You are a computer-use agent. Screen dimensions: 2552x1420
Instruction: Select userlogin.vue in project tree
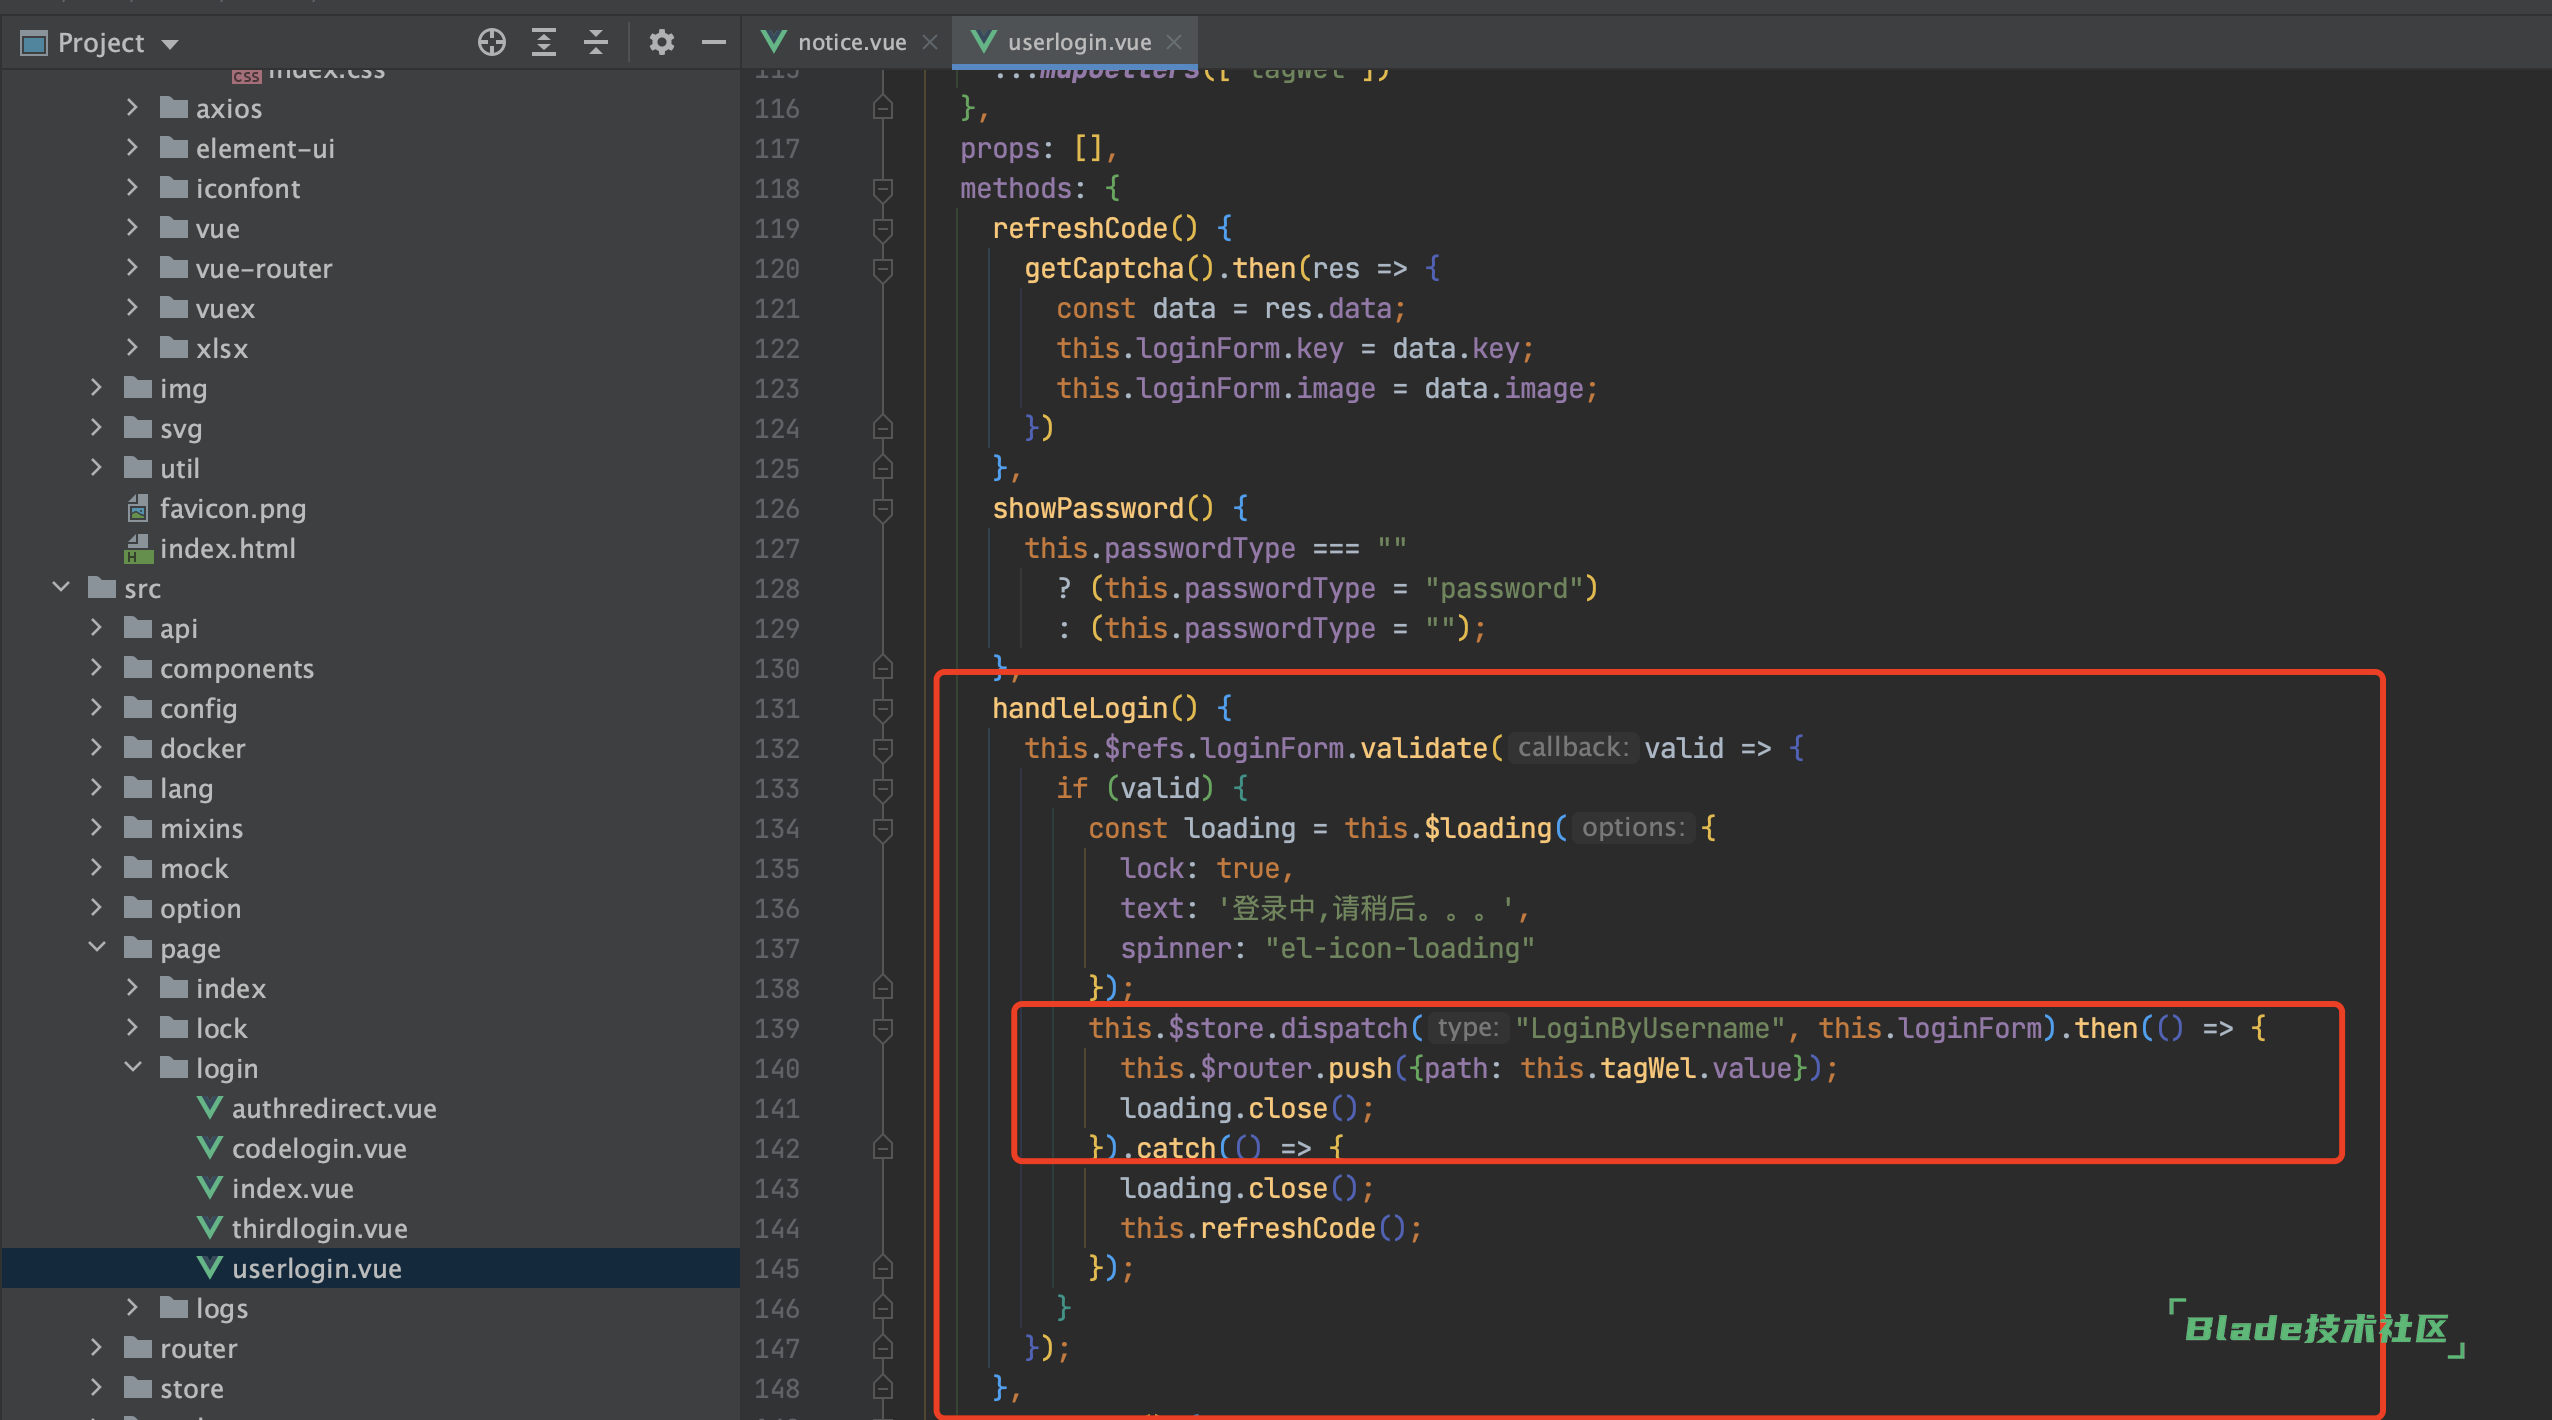coord(316,1269)
